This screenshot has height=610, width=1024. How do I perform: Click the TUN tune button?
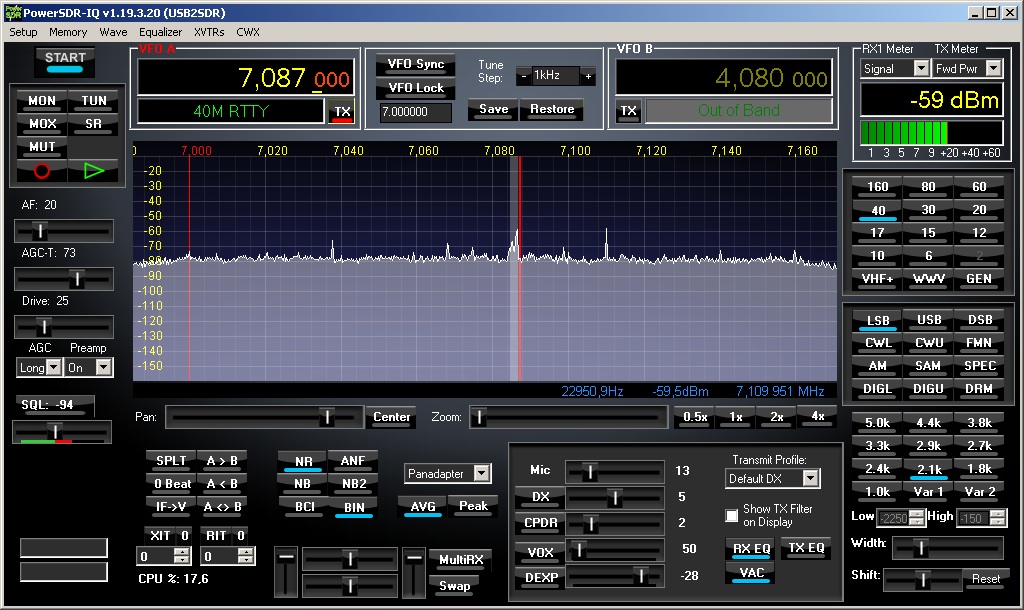click(x=93, y=101)
